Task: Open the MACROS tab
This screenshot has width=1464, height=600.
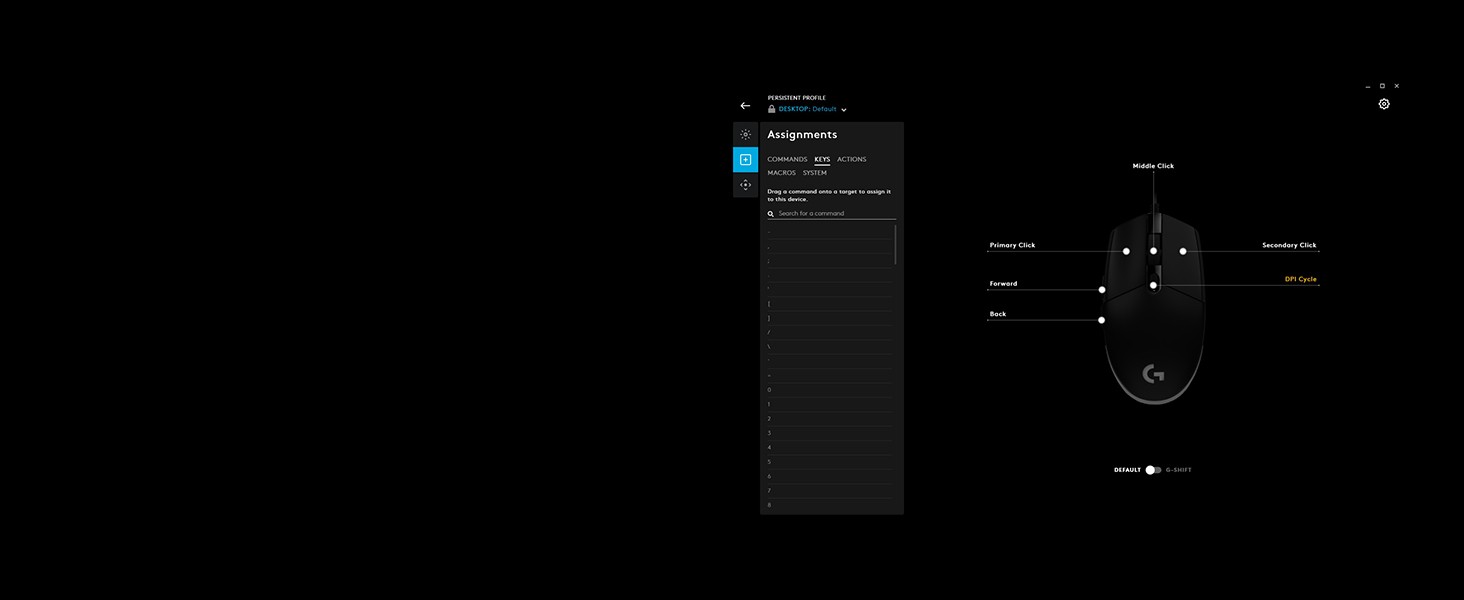Action: [x=781, y=173]
